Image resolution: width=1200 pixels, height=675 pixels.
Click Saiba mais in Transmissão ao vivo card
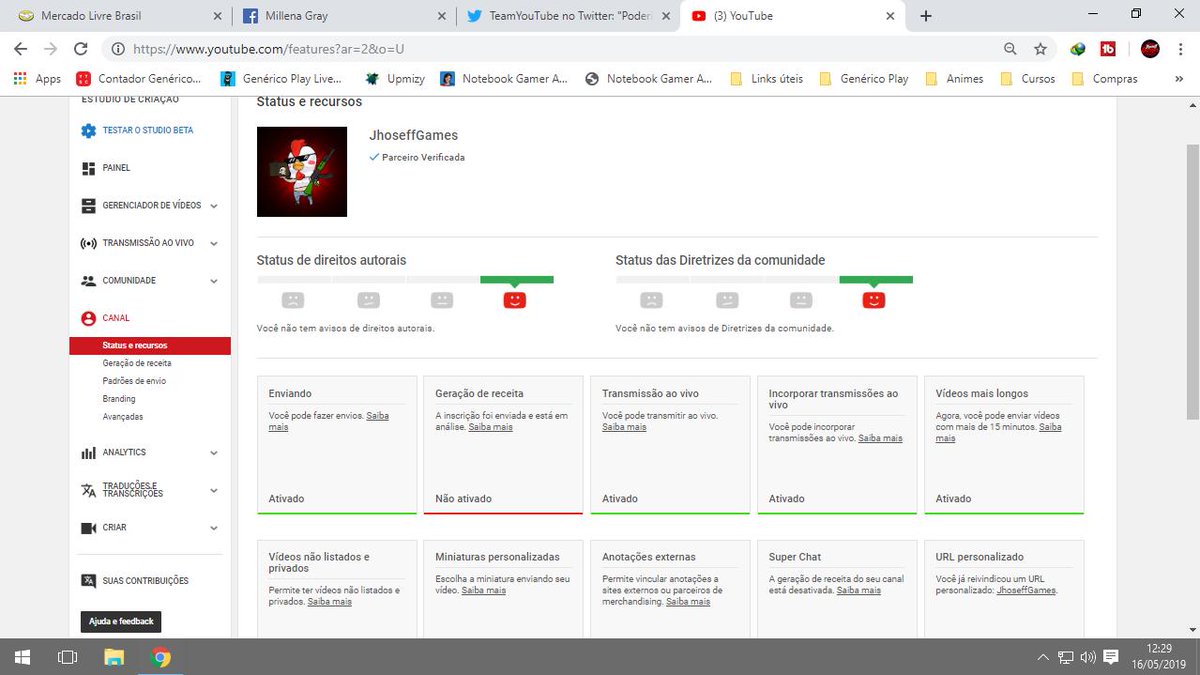click(x=624, y=427)
